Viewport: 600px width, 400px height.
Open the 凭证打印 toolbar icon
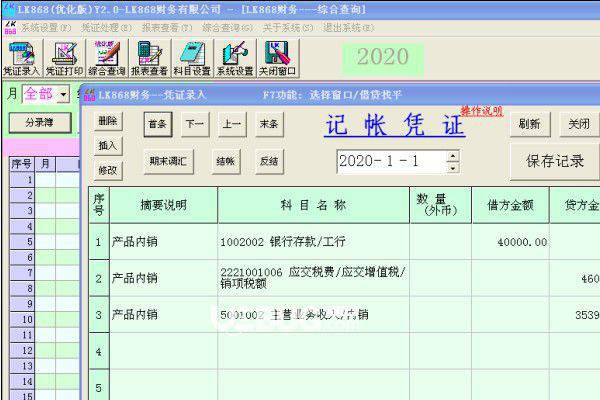[64, 58]
